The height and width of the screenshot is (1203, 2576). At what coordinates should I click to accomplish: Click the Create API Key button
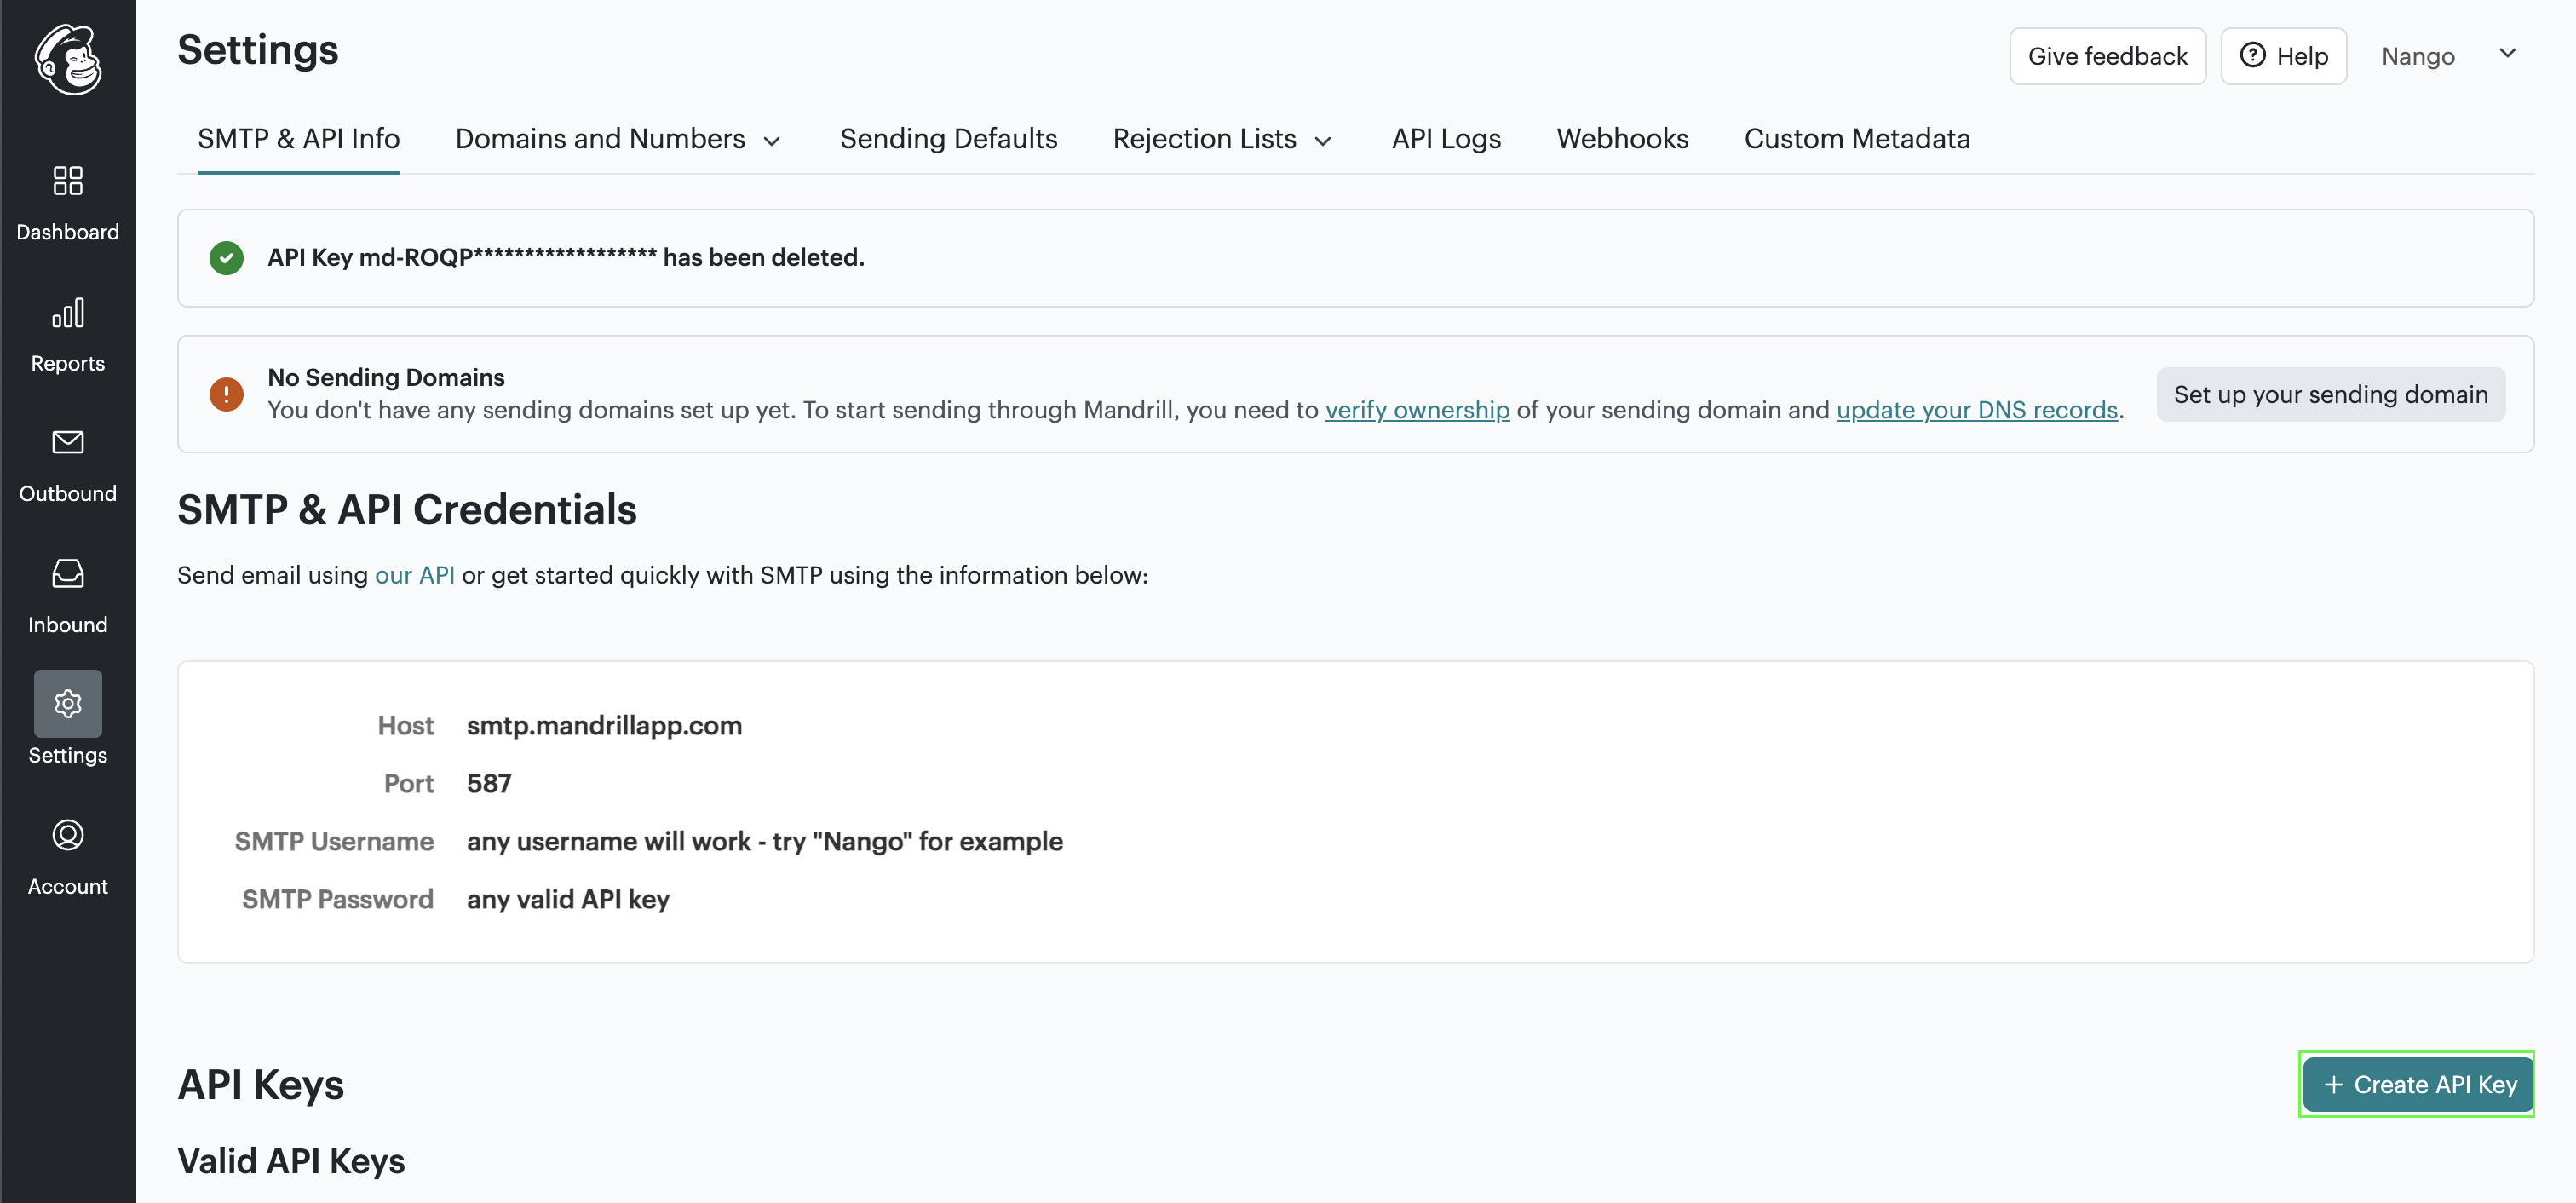point(2418,1085)
